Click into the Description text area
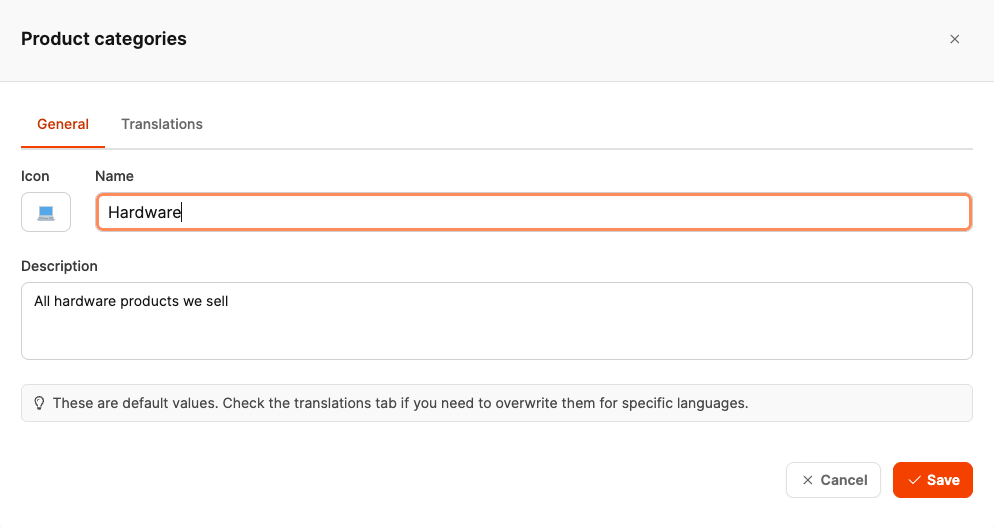 [x=497, y=330]
